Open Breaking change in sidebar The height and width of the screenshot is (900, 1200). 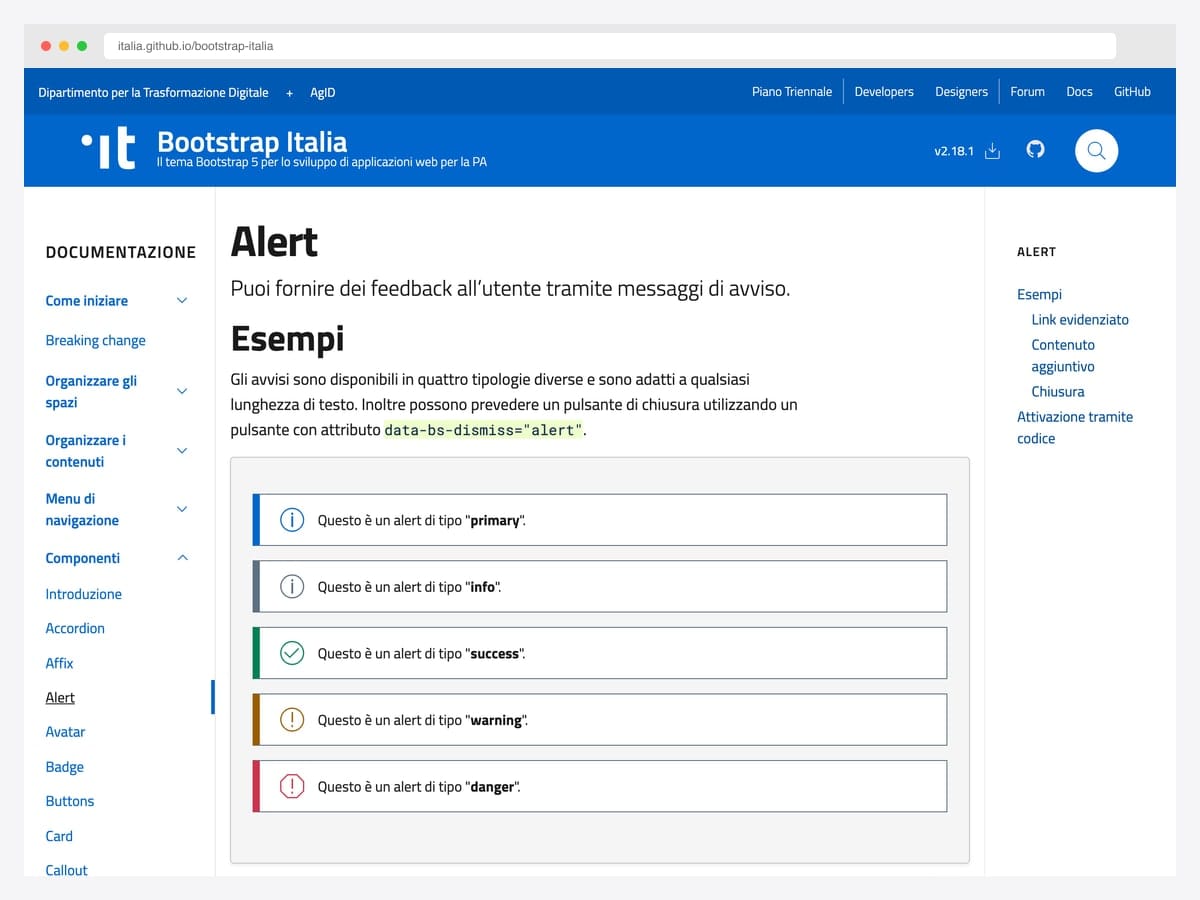pyautogui.click(x=95, y=341)
